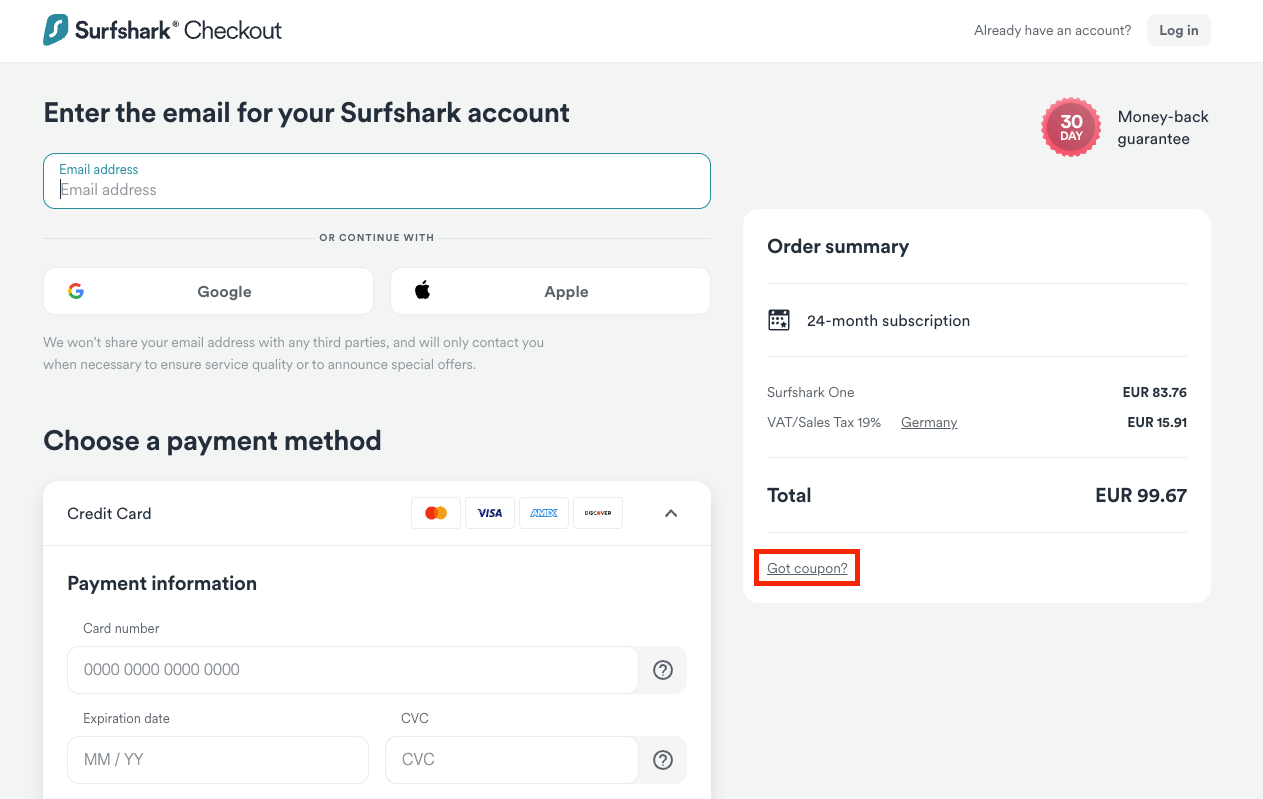The width and height of the screenshot is (1263, 799).
Task: Select the Visa payment icon
Action: pos(490,512)
